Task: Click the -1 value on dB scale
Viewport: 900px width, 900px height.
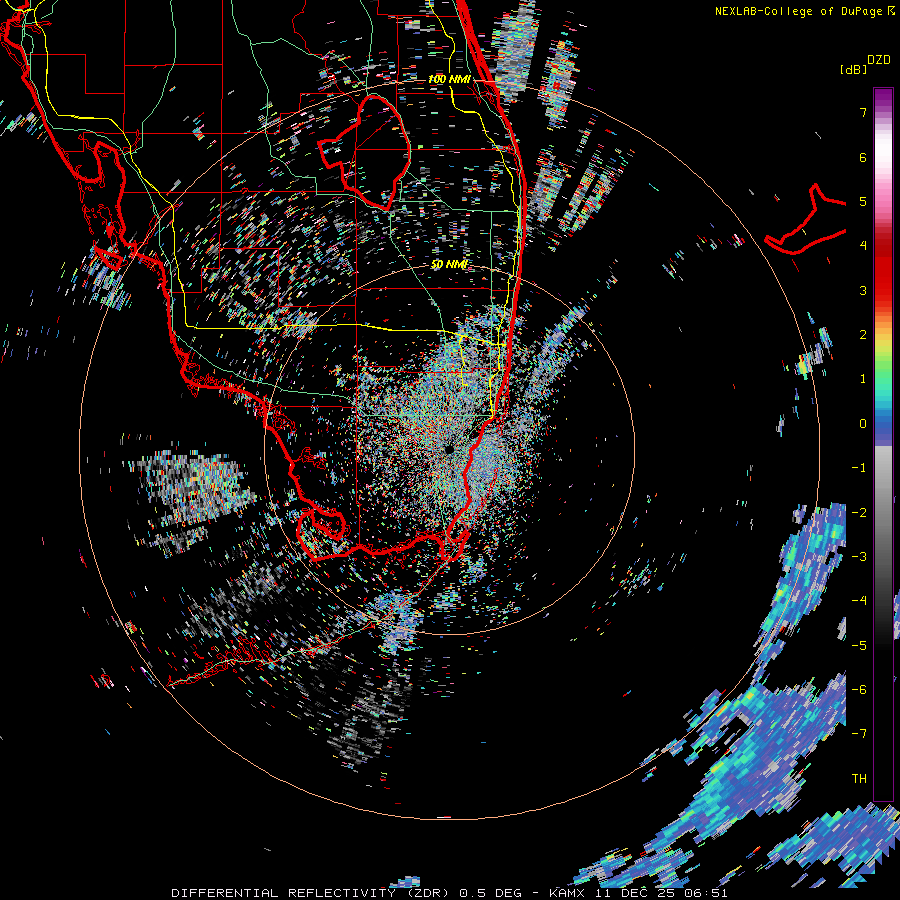Action: point(859,468)
